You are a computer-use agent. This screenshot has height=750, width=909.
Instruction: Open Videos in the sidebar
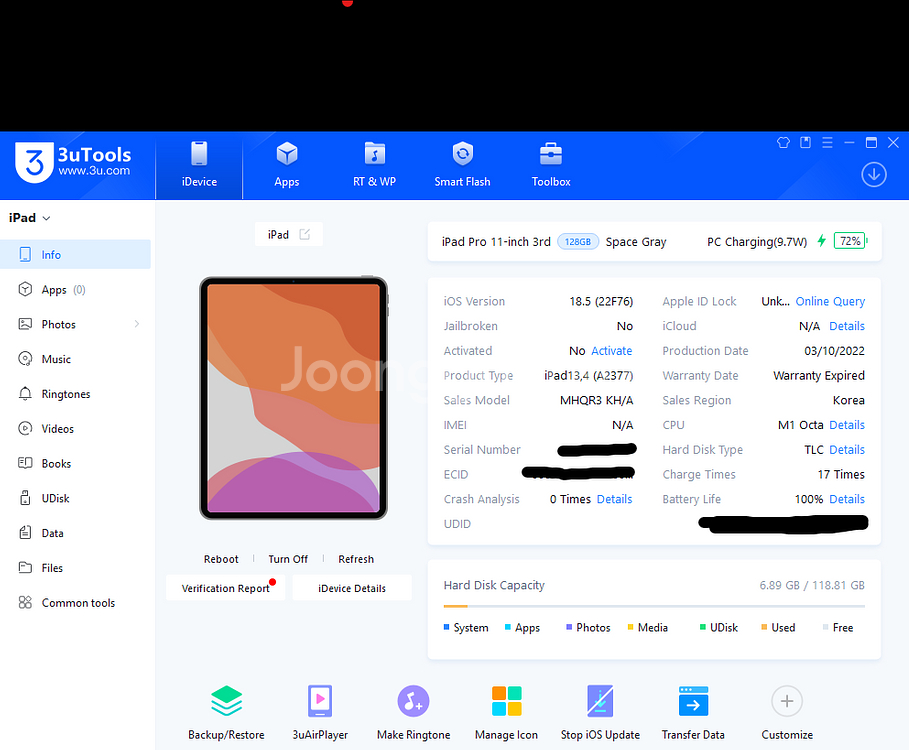75,428
